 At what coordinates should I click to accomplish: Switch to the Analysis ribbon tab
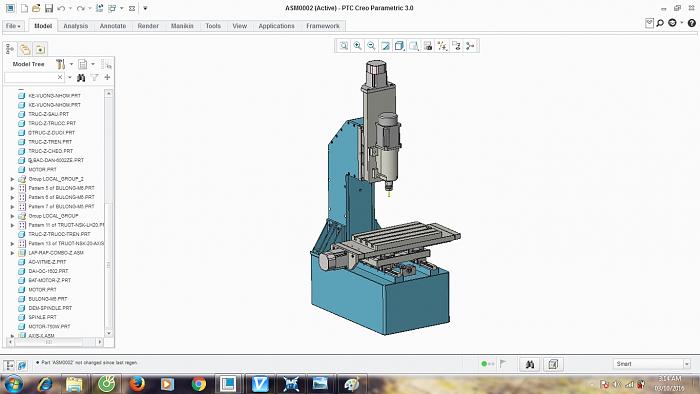[75, 26]
